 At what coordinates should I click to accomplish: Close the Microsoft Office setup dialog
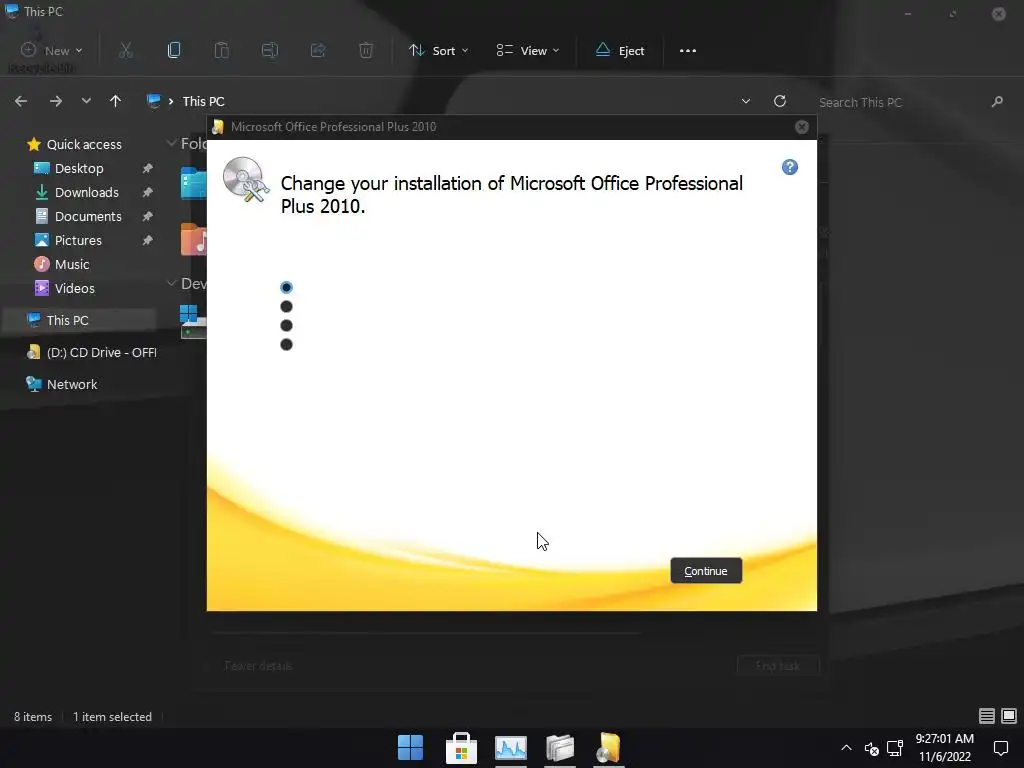click(x=802, y=127)
